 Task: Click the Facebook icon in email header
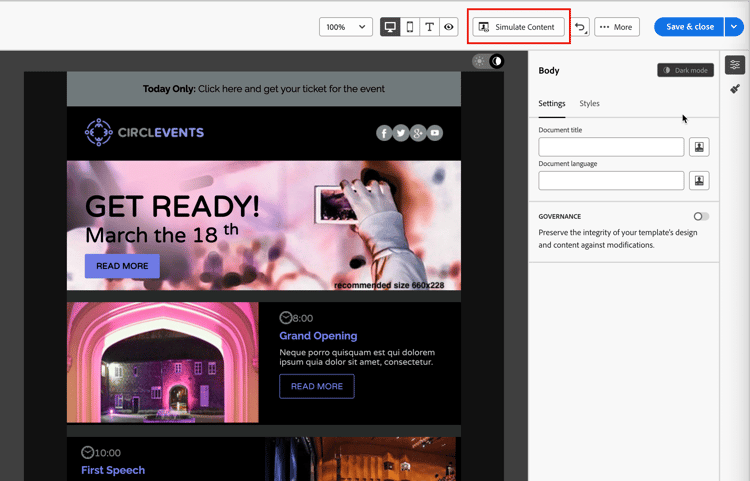click(x=384, y=133)
